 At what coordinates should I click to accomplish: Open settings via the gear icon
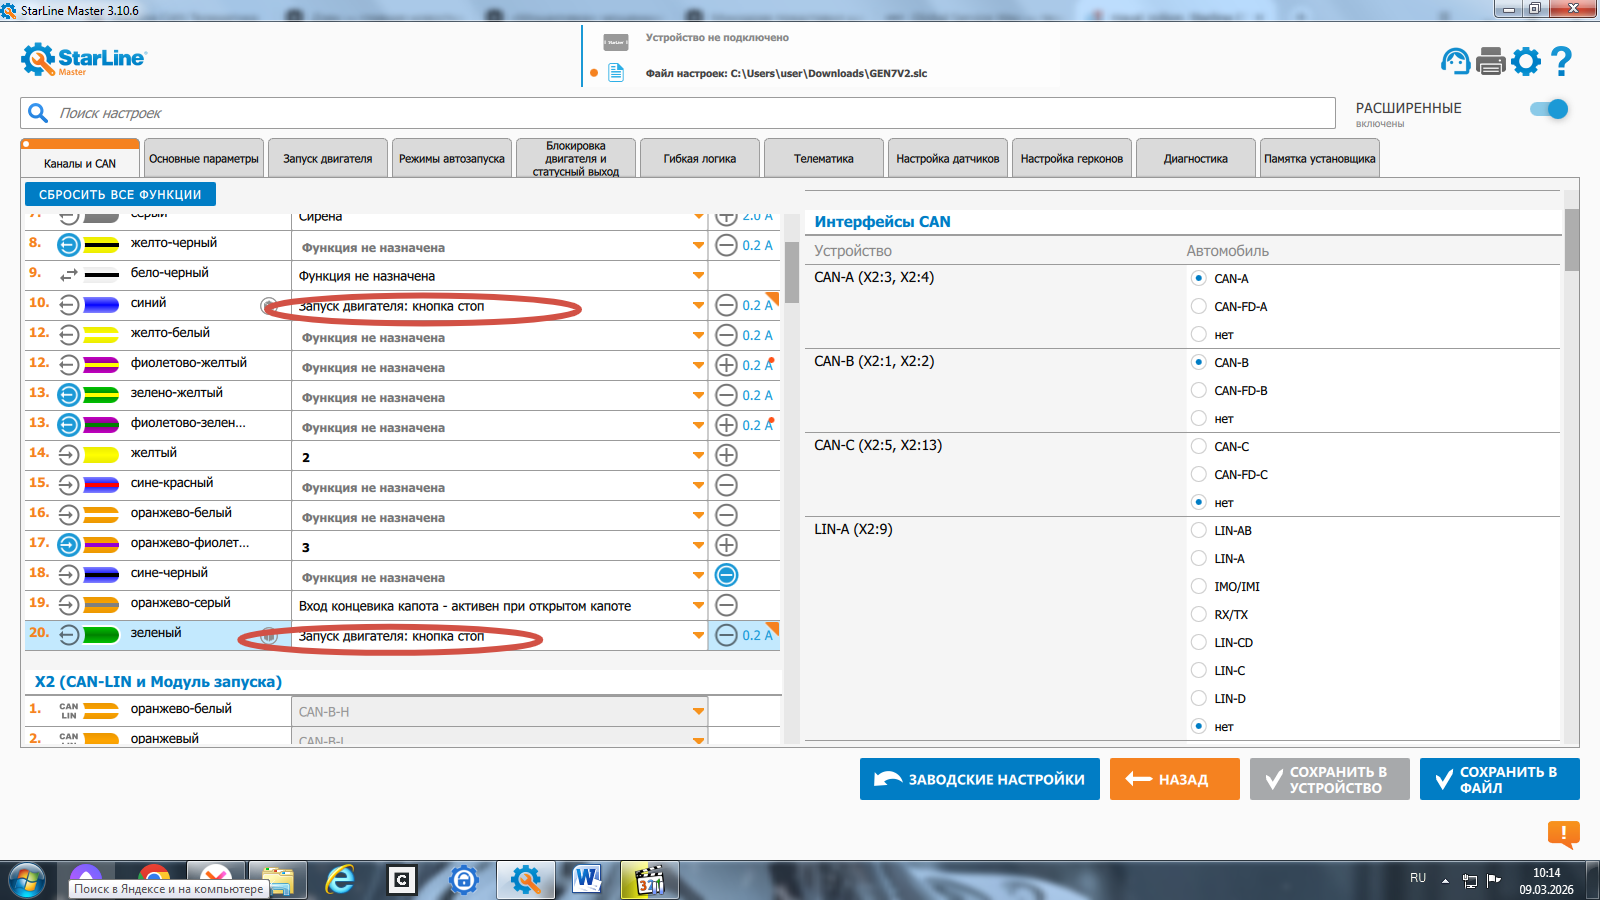tap(1526, 62)
